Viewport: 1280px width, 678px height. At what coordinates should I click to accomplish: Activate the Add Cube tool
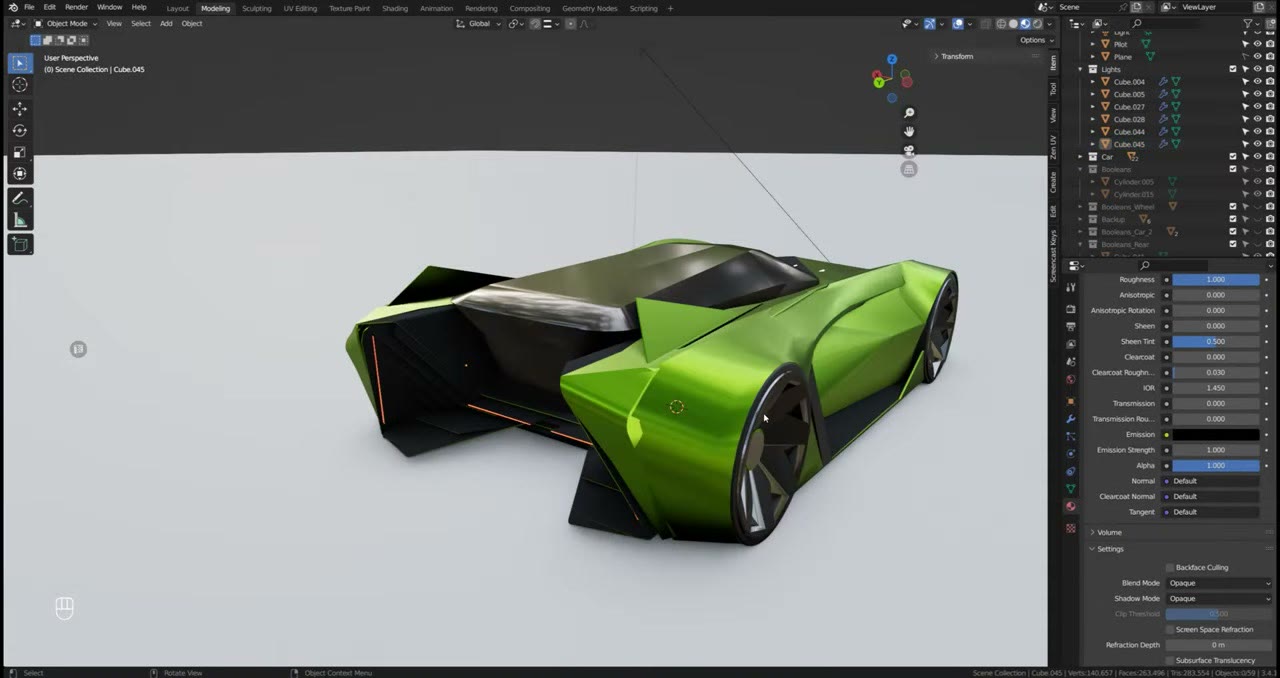(x=19, y=244)
